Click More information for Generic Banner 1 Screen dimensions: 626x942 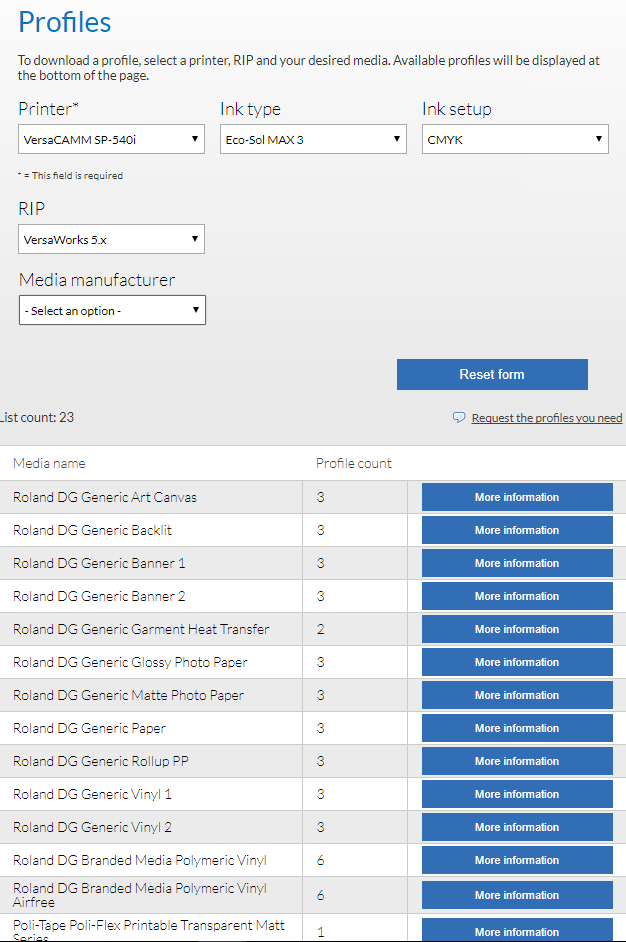tap(517, 563)
